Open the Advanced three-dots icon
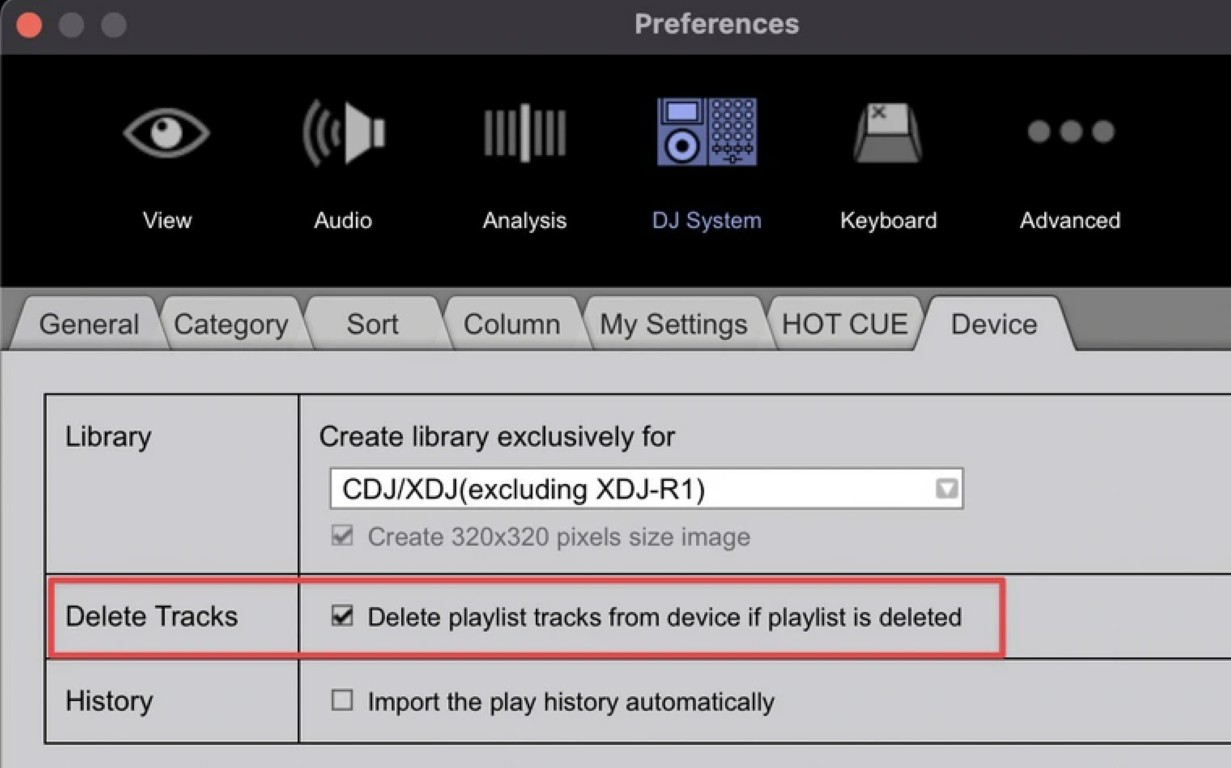1231x768 pixels. (1070, 131)
